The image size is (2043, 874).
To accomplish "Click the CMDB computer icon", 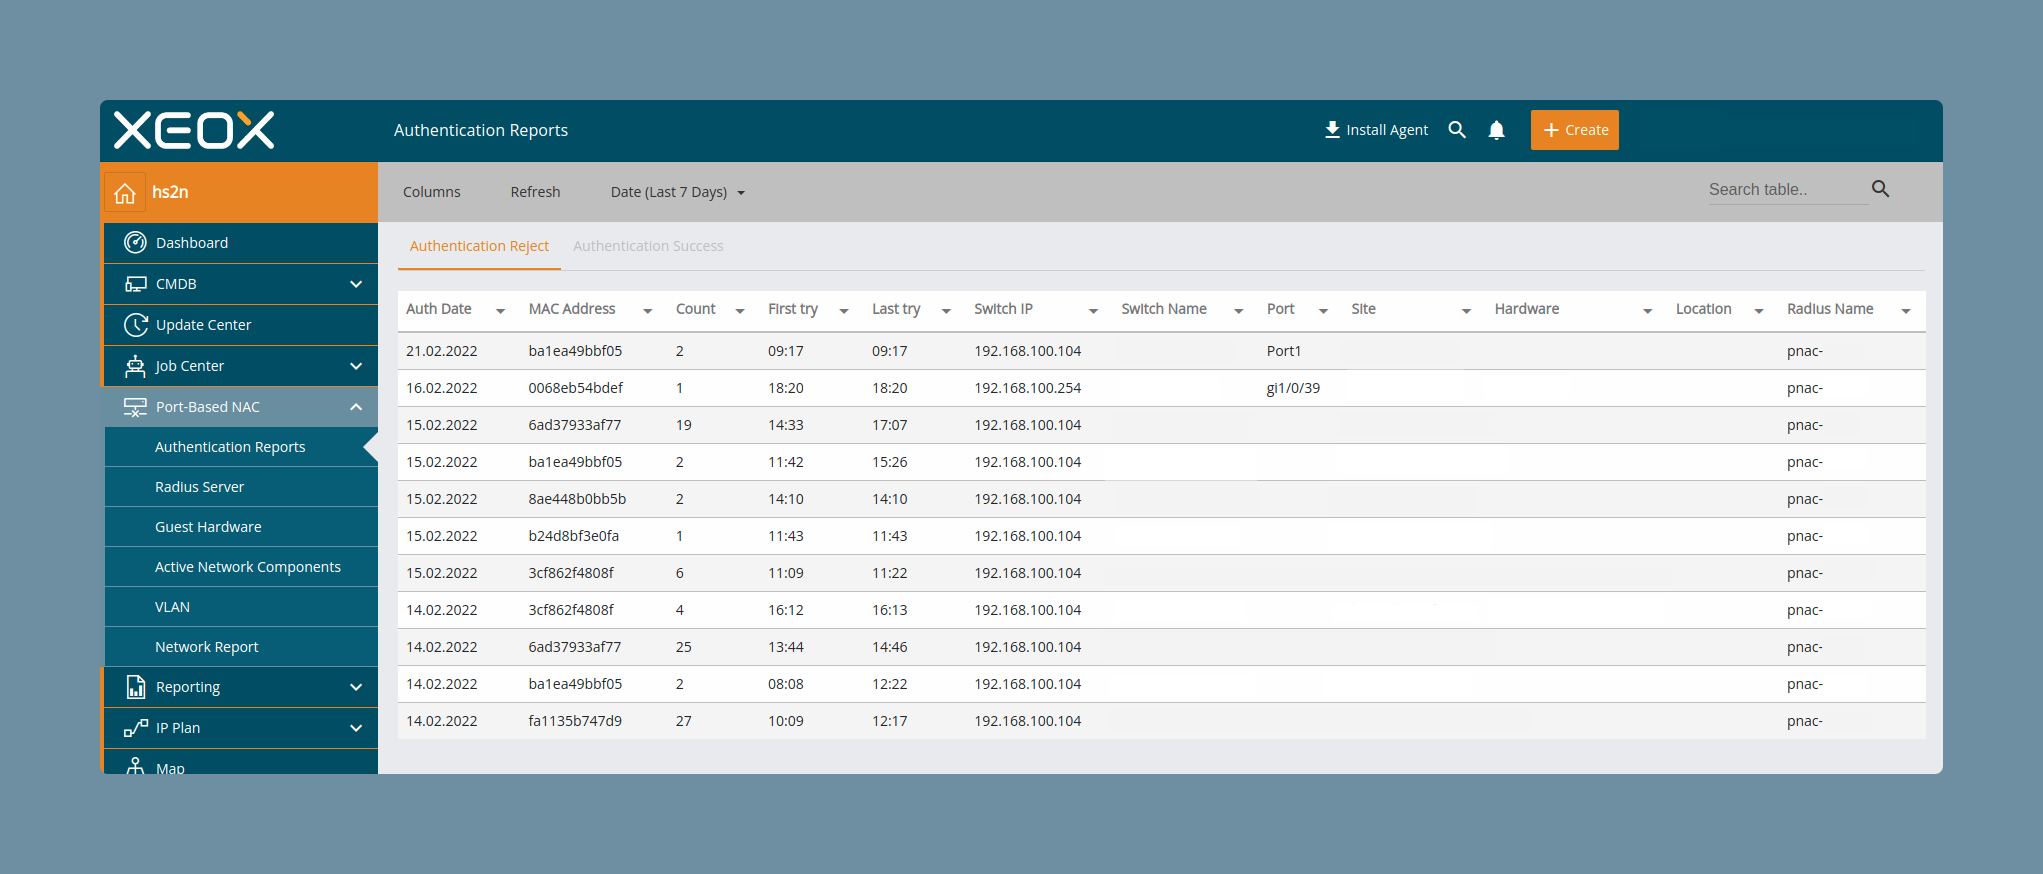I will pos(135,284).
